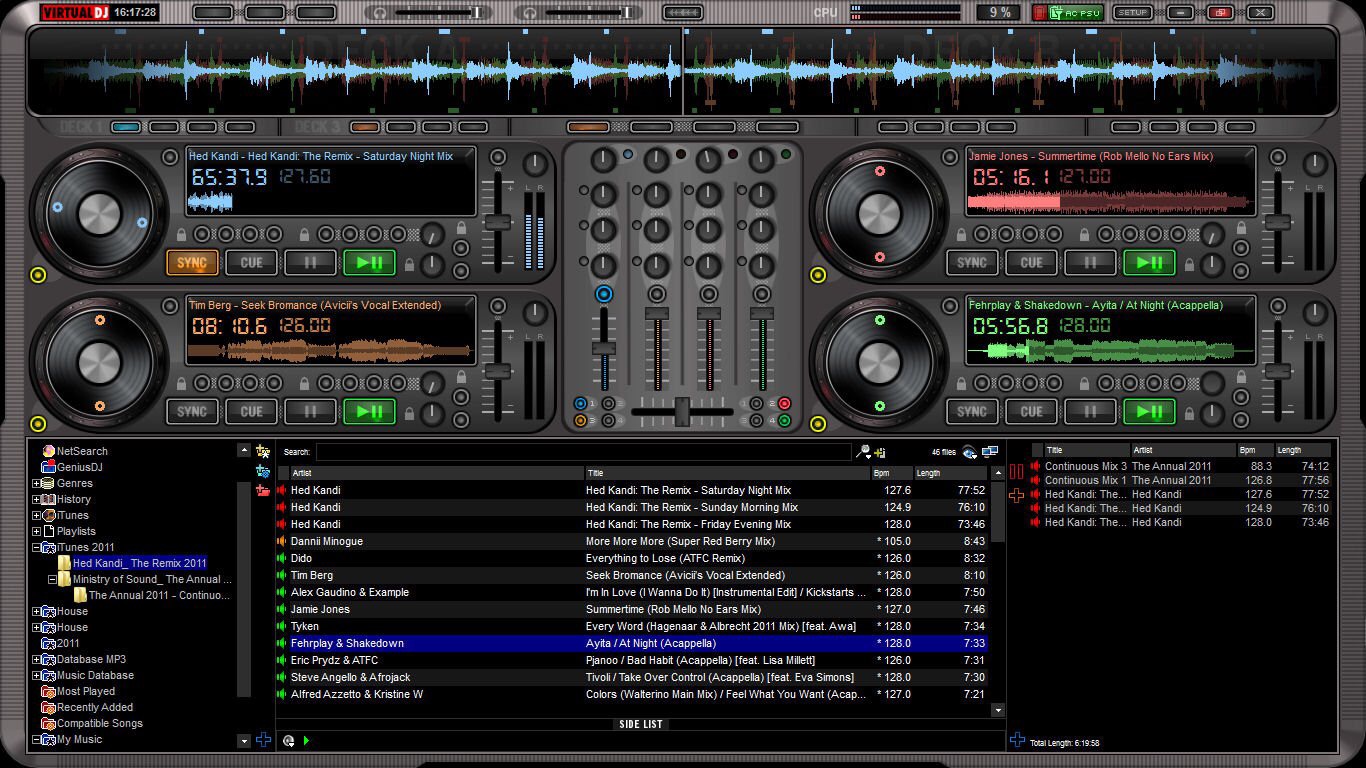Click the pause button on Tim Berg deck

(310, 411)
